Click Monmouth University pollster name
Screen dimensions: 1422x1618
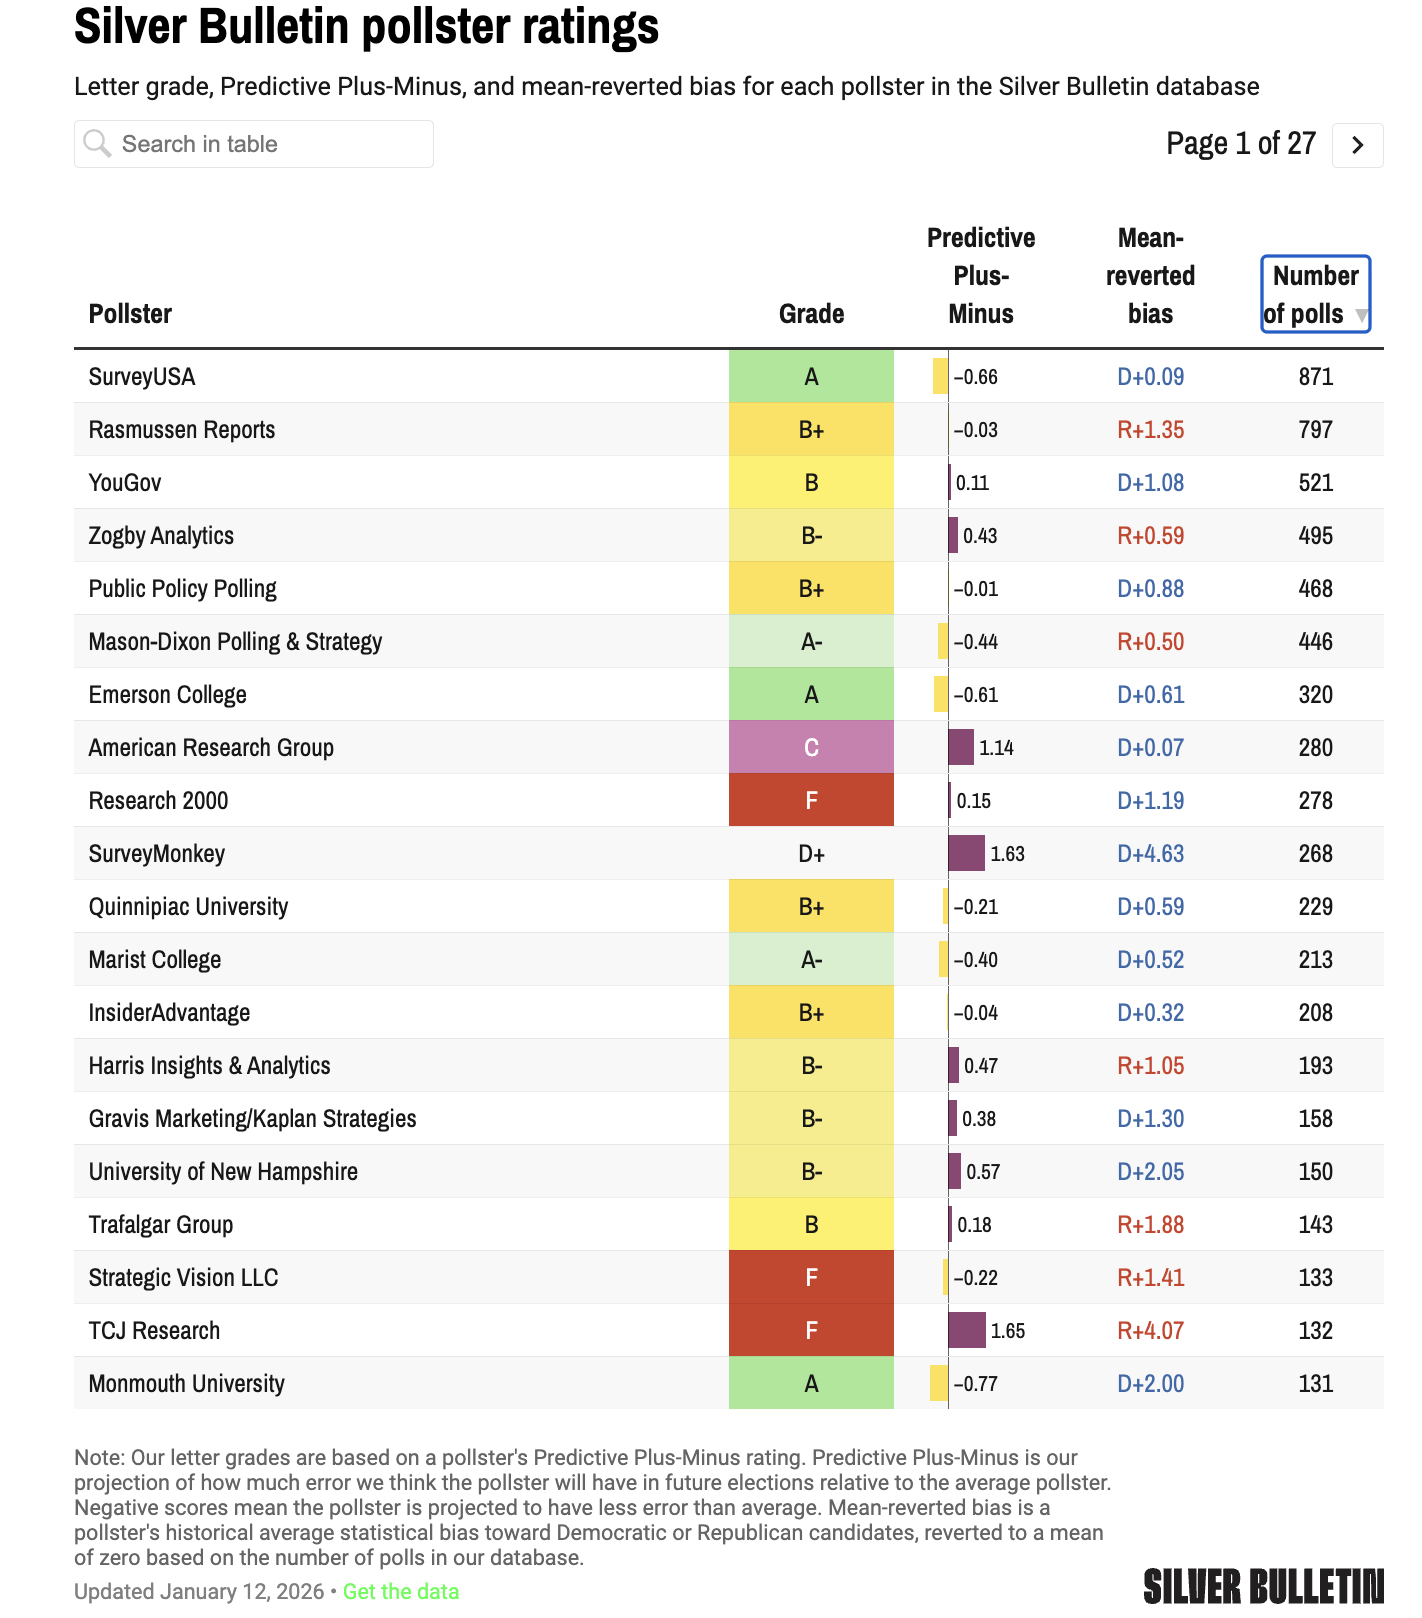click(x=187, y=1384)
